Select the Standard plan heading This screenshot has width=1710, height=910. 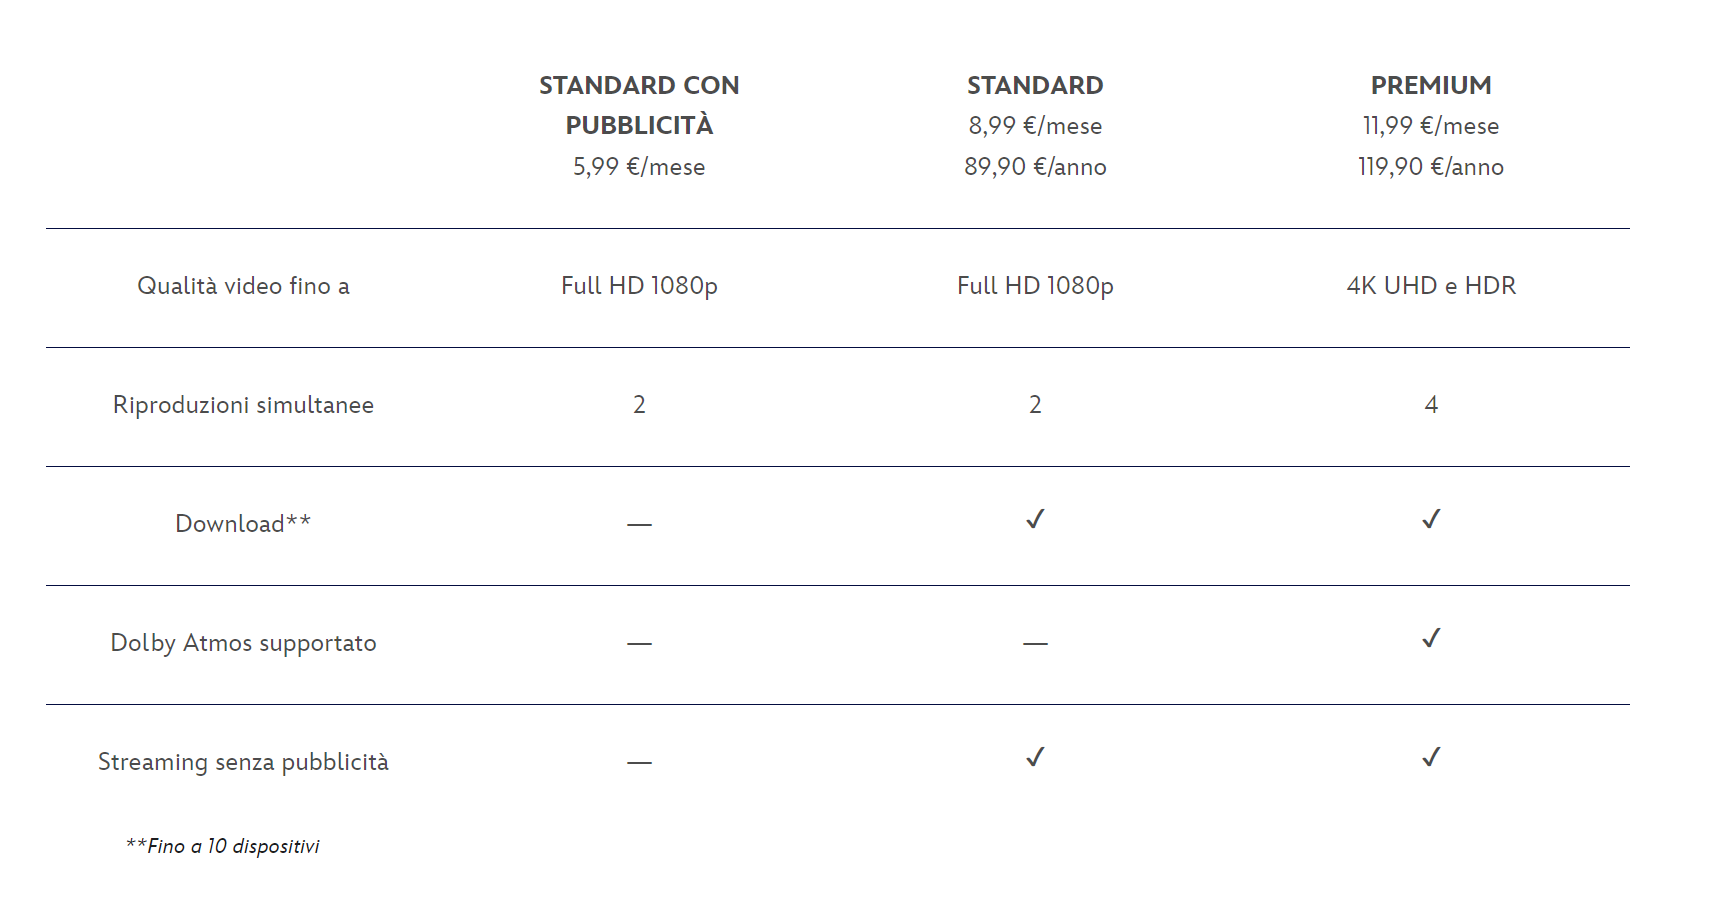pos(1035,85)
